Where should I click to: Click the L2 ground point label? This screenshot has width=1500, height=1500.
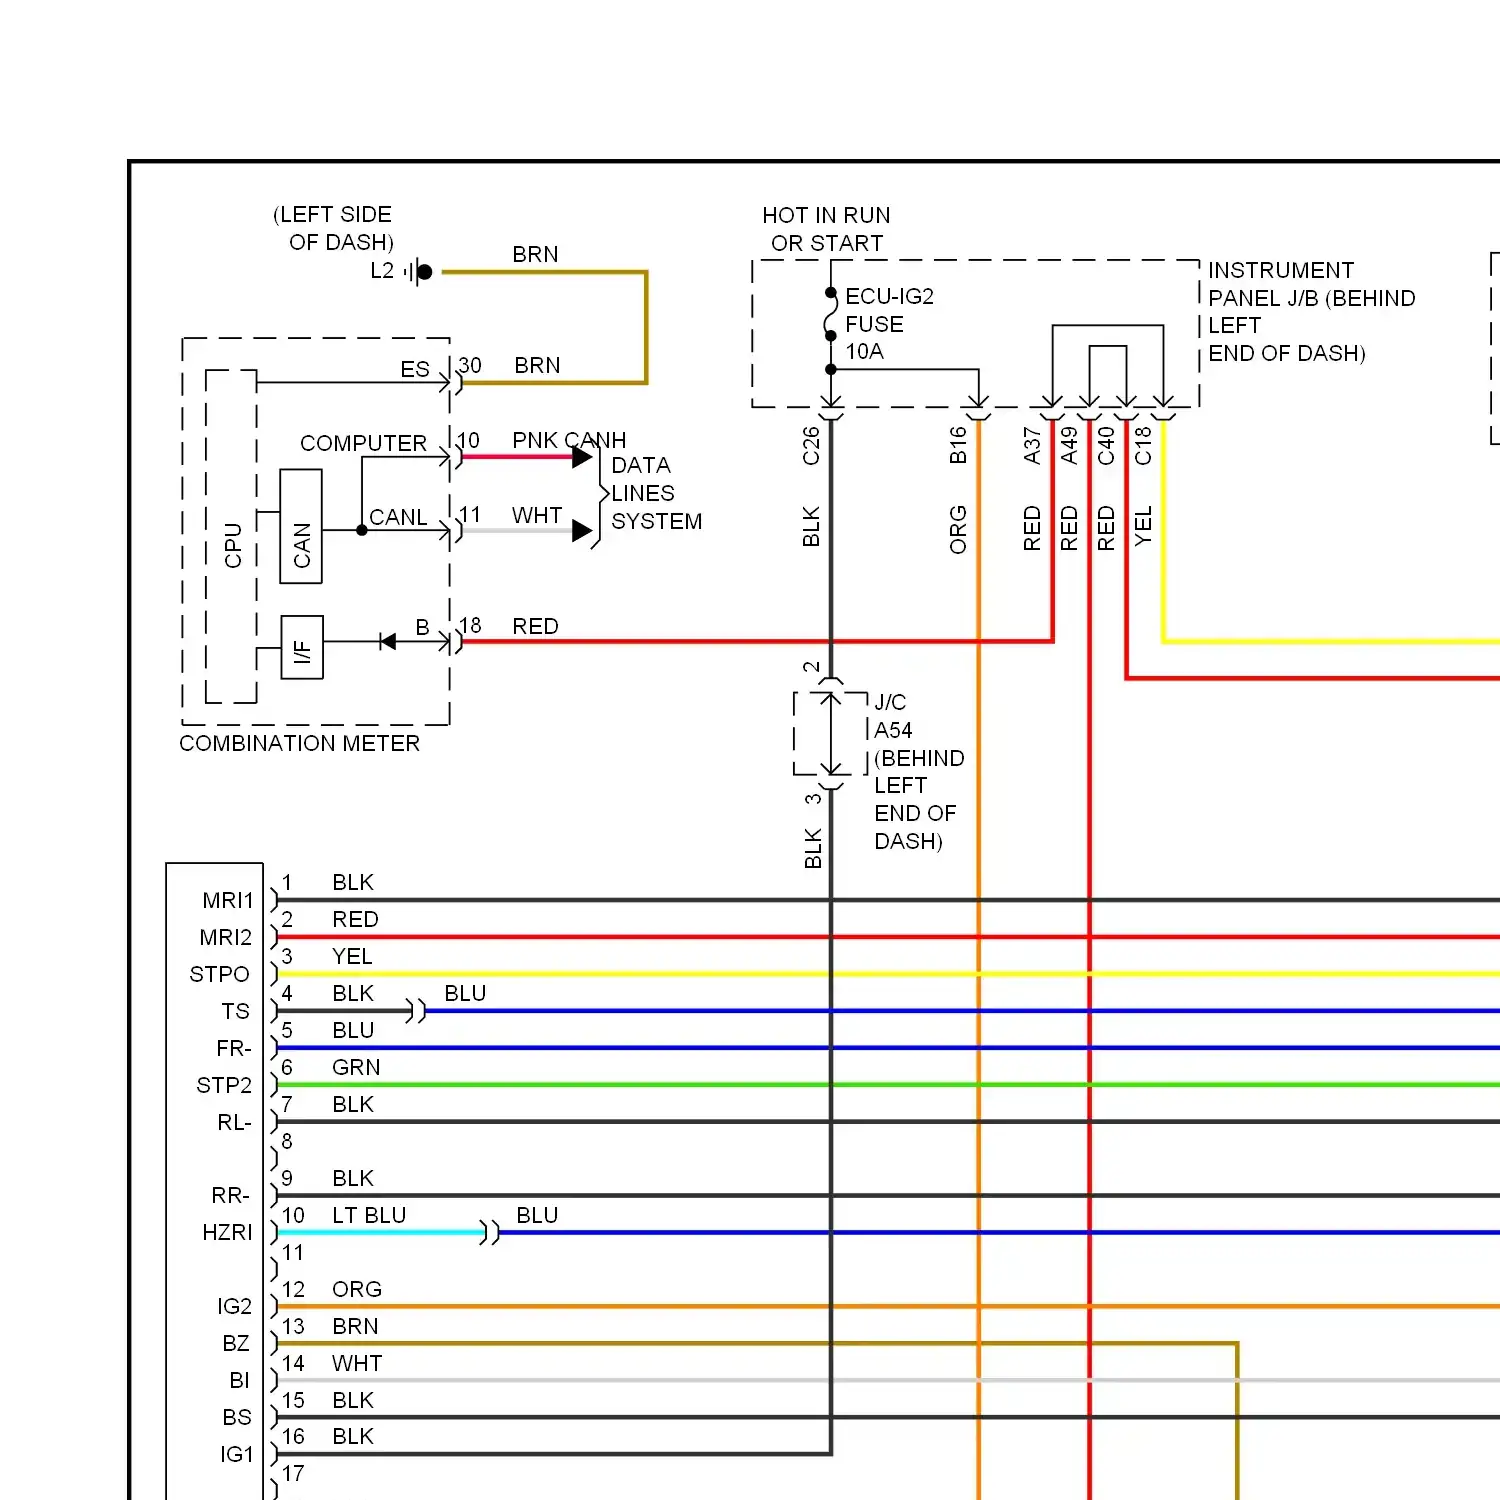tap(382, 271)
